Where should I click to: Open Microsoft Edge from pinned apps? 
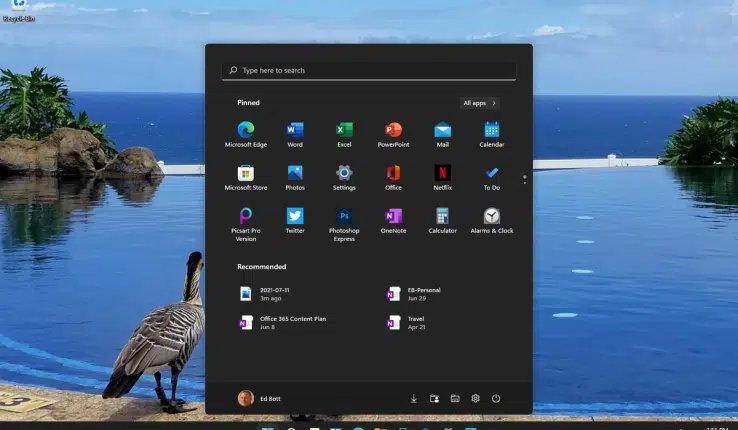[x=246, y=135]
